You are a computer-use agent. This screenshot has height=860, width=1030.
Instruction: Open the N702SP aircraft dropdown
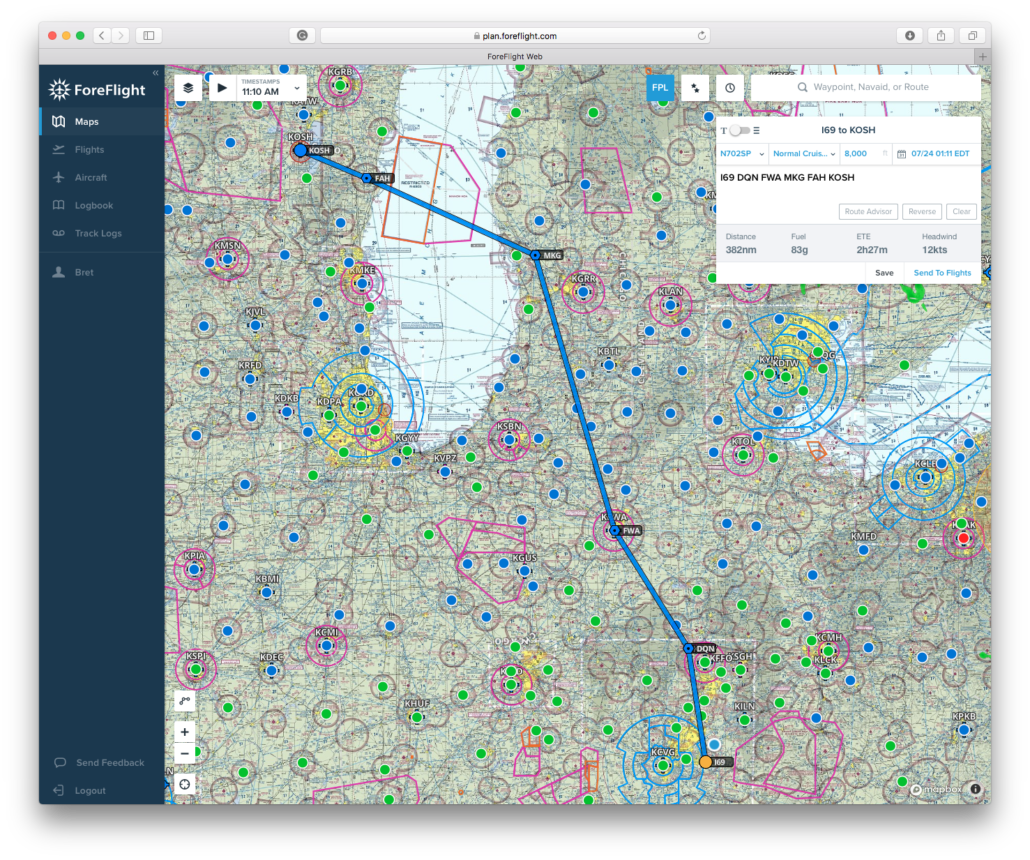(741, 154)
